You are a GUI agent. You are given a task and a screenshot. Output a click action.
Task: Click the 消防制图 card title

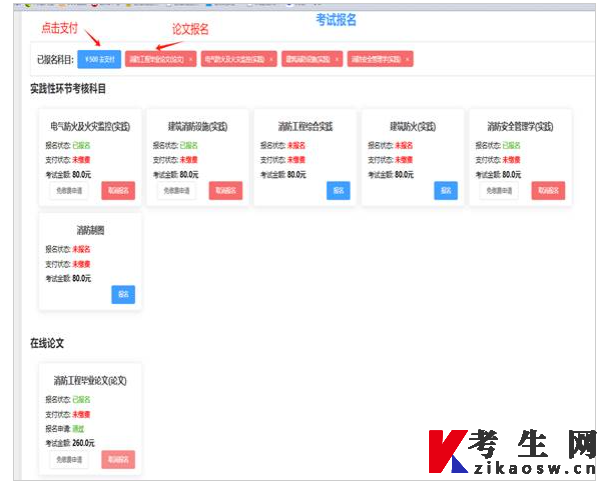(x=90, y=230)
